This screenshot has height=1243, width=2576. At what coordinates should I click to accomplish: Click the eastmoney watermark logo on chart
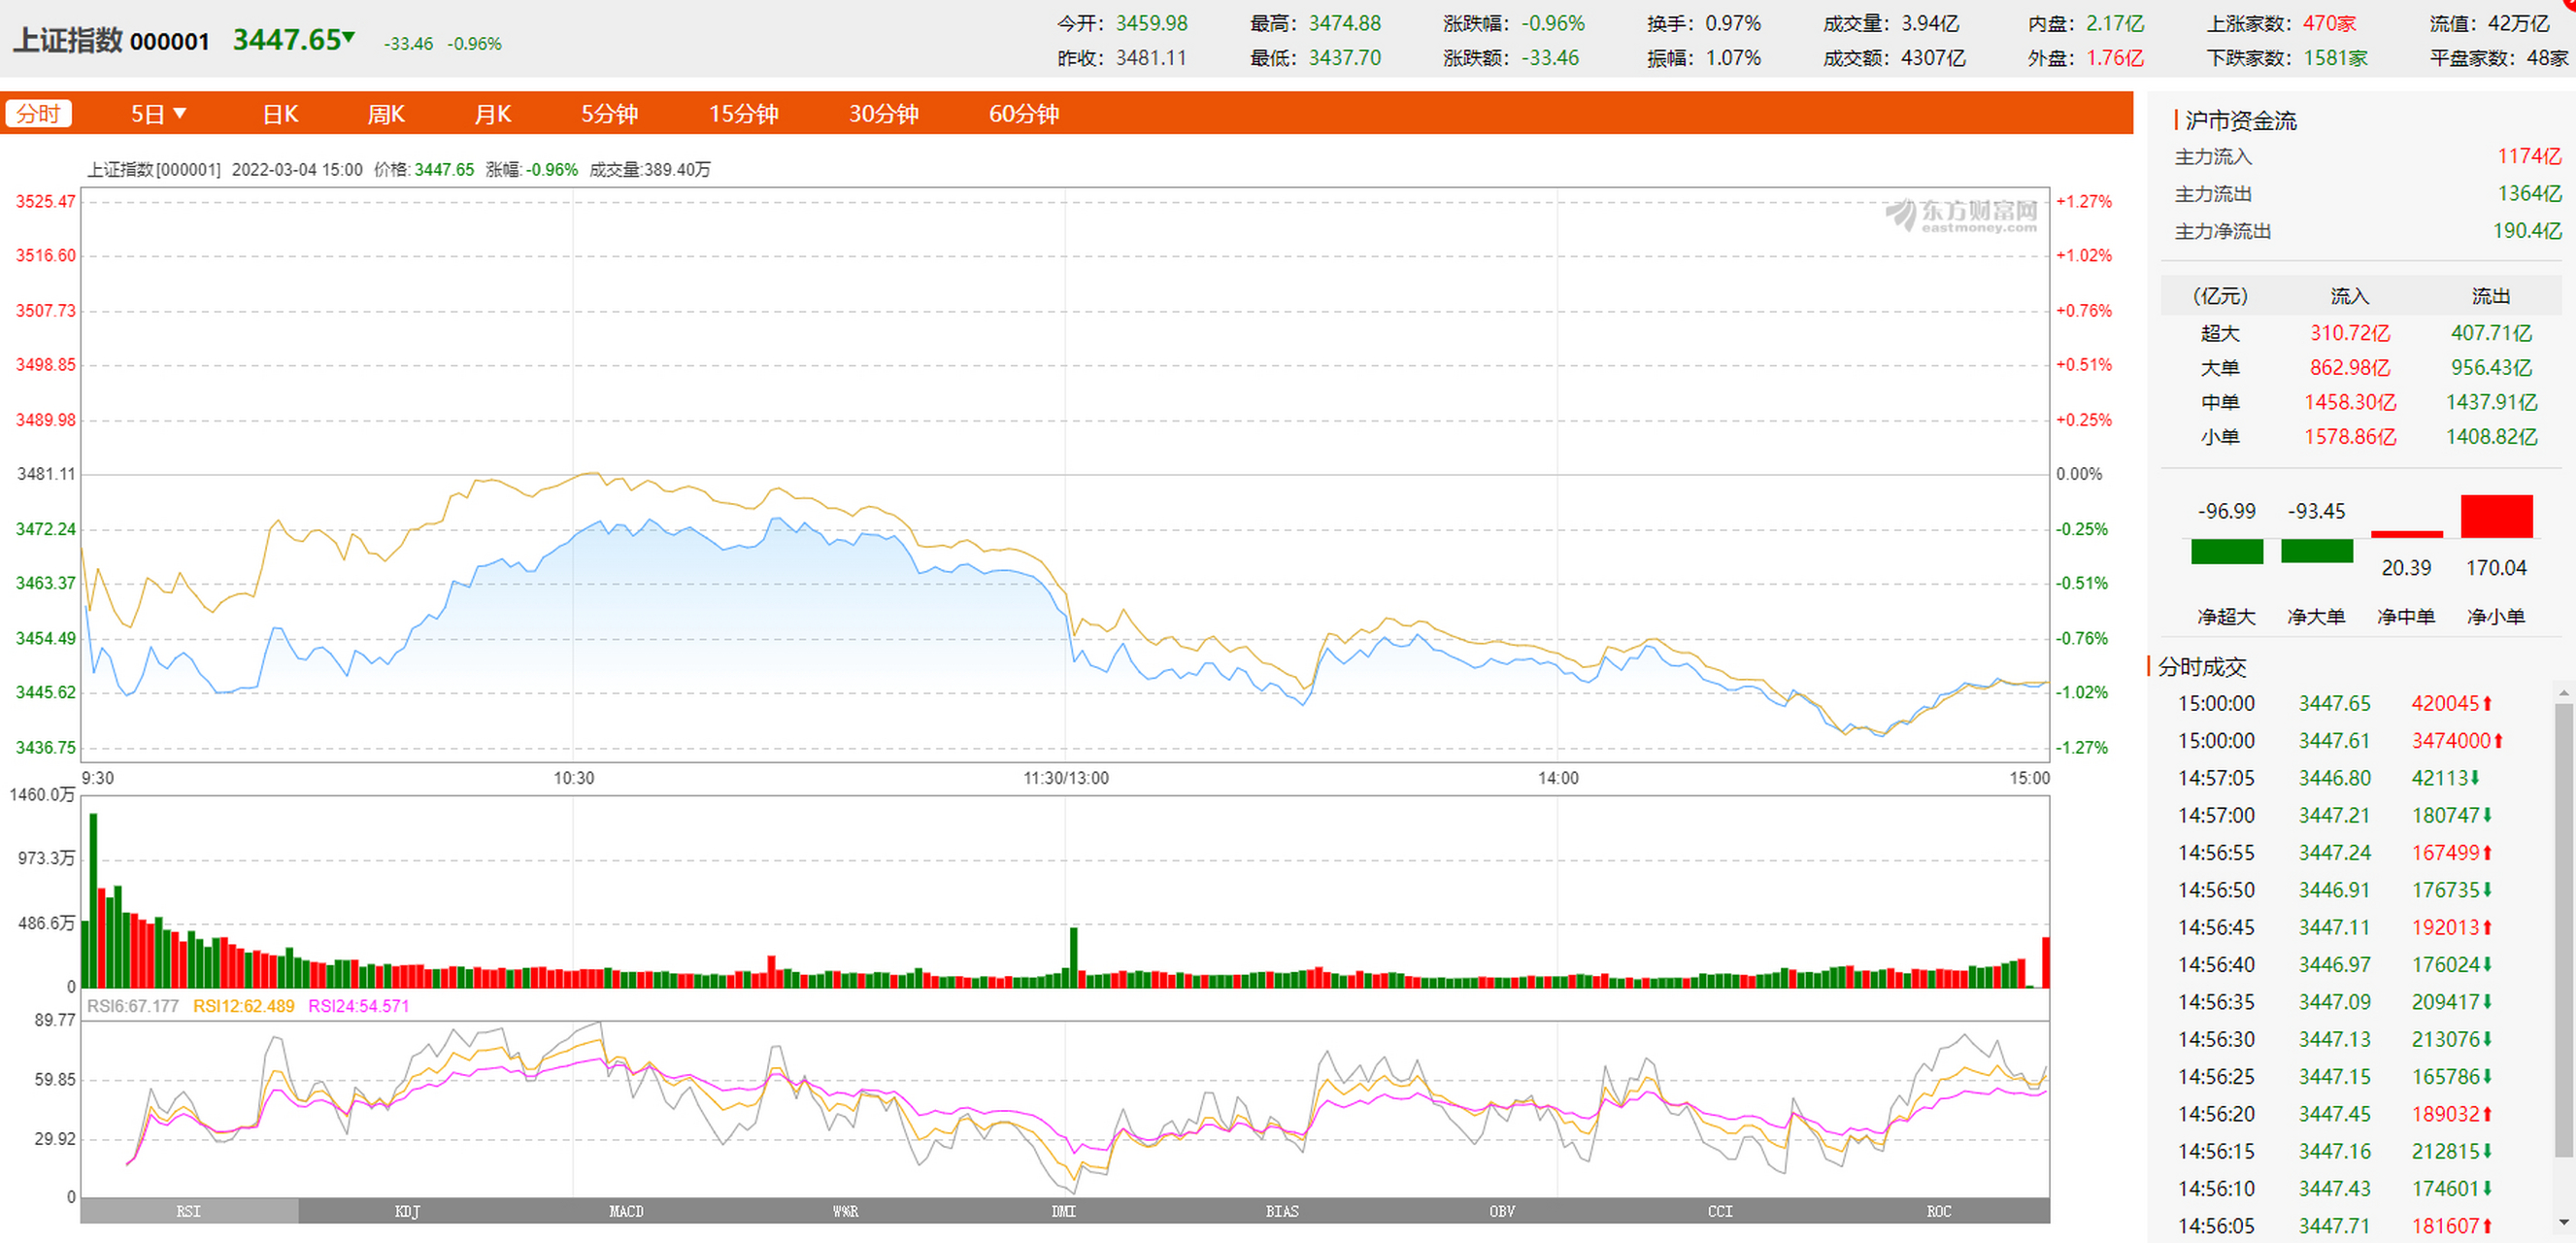point(1960,215)
